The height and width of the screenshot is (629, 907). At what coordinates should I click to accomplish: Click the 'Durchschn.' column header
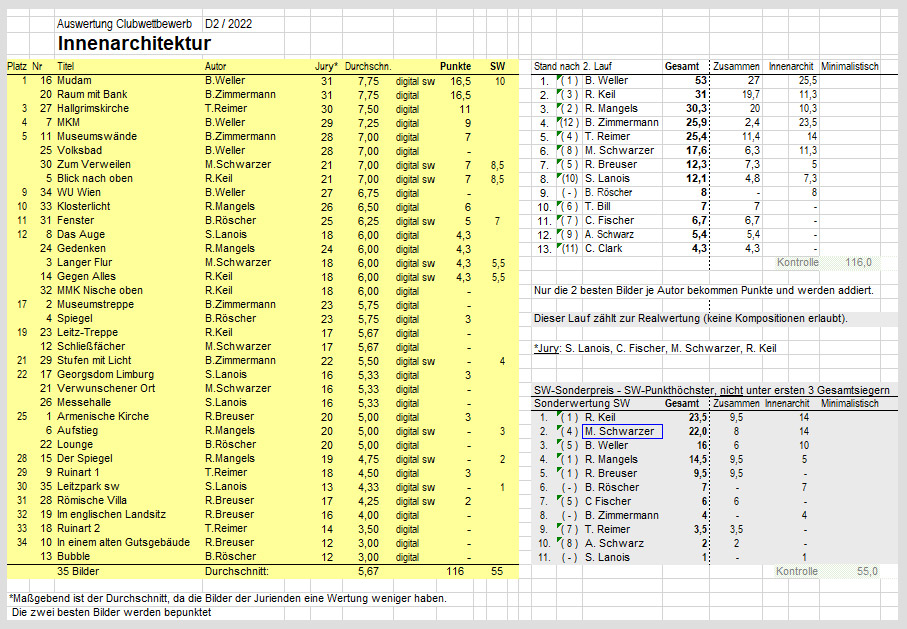pos(368,67)
